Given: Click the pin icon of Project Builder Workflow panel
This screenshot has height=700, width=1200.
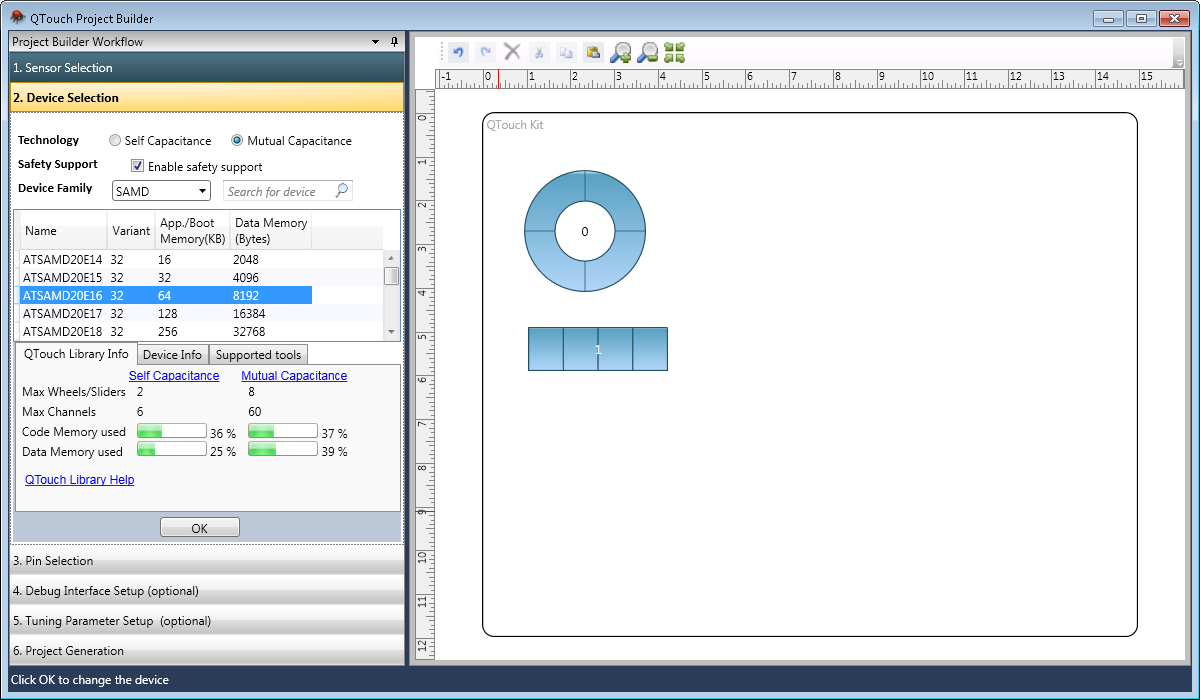Looking at the screenshot, I should coord(394,42).
